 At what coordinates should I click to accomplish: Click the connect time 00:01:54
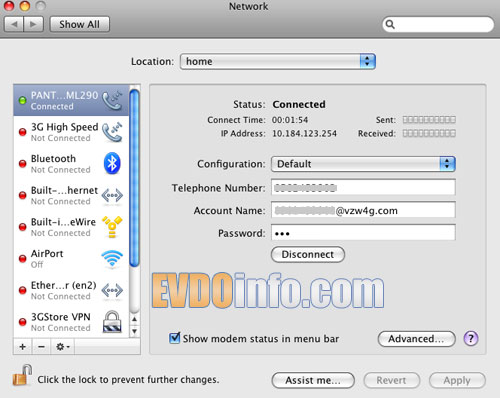click(x=290, y=120)
